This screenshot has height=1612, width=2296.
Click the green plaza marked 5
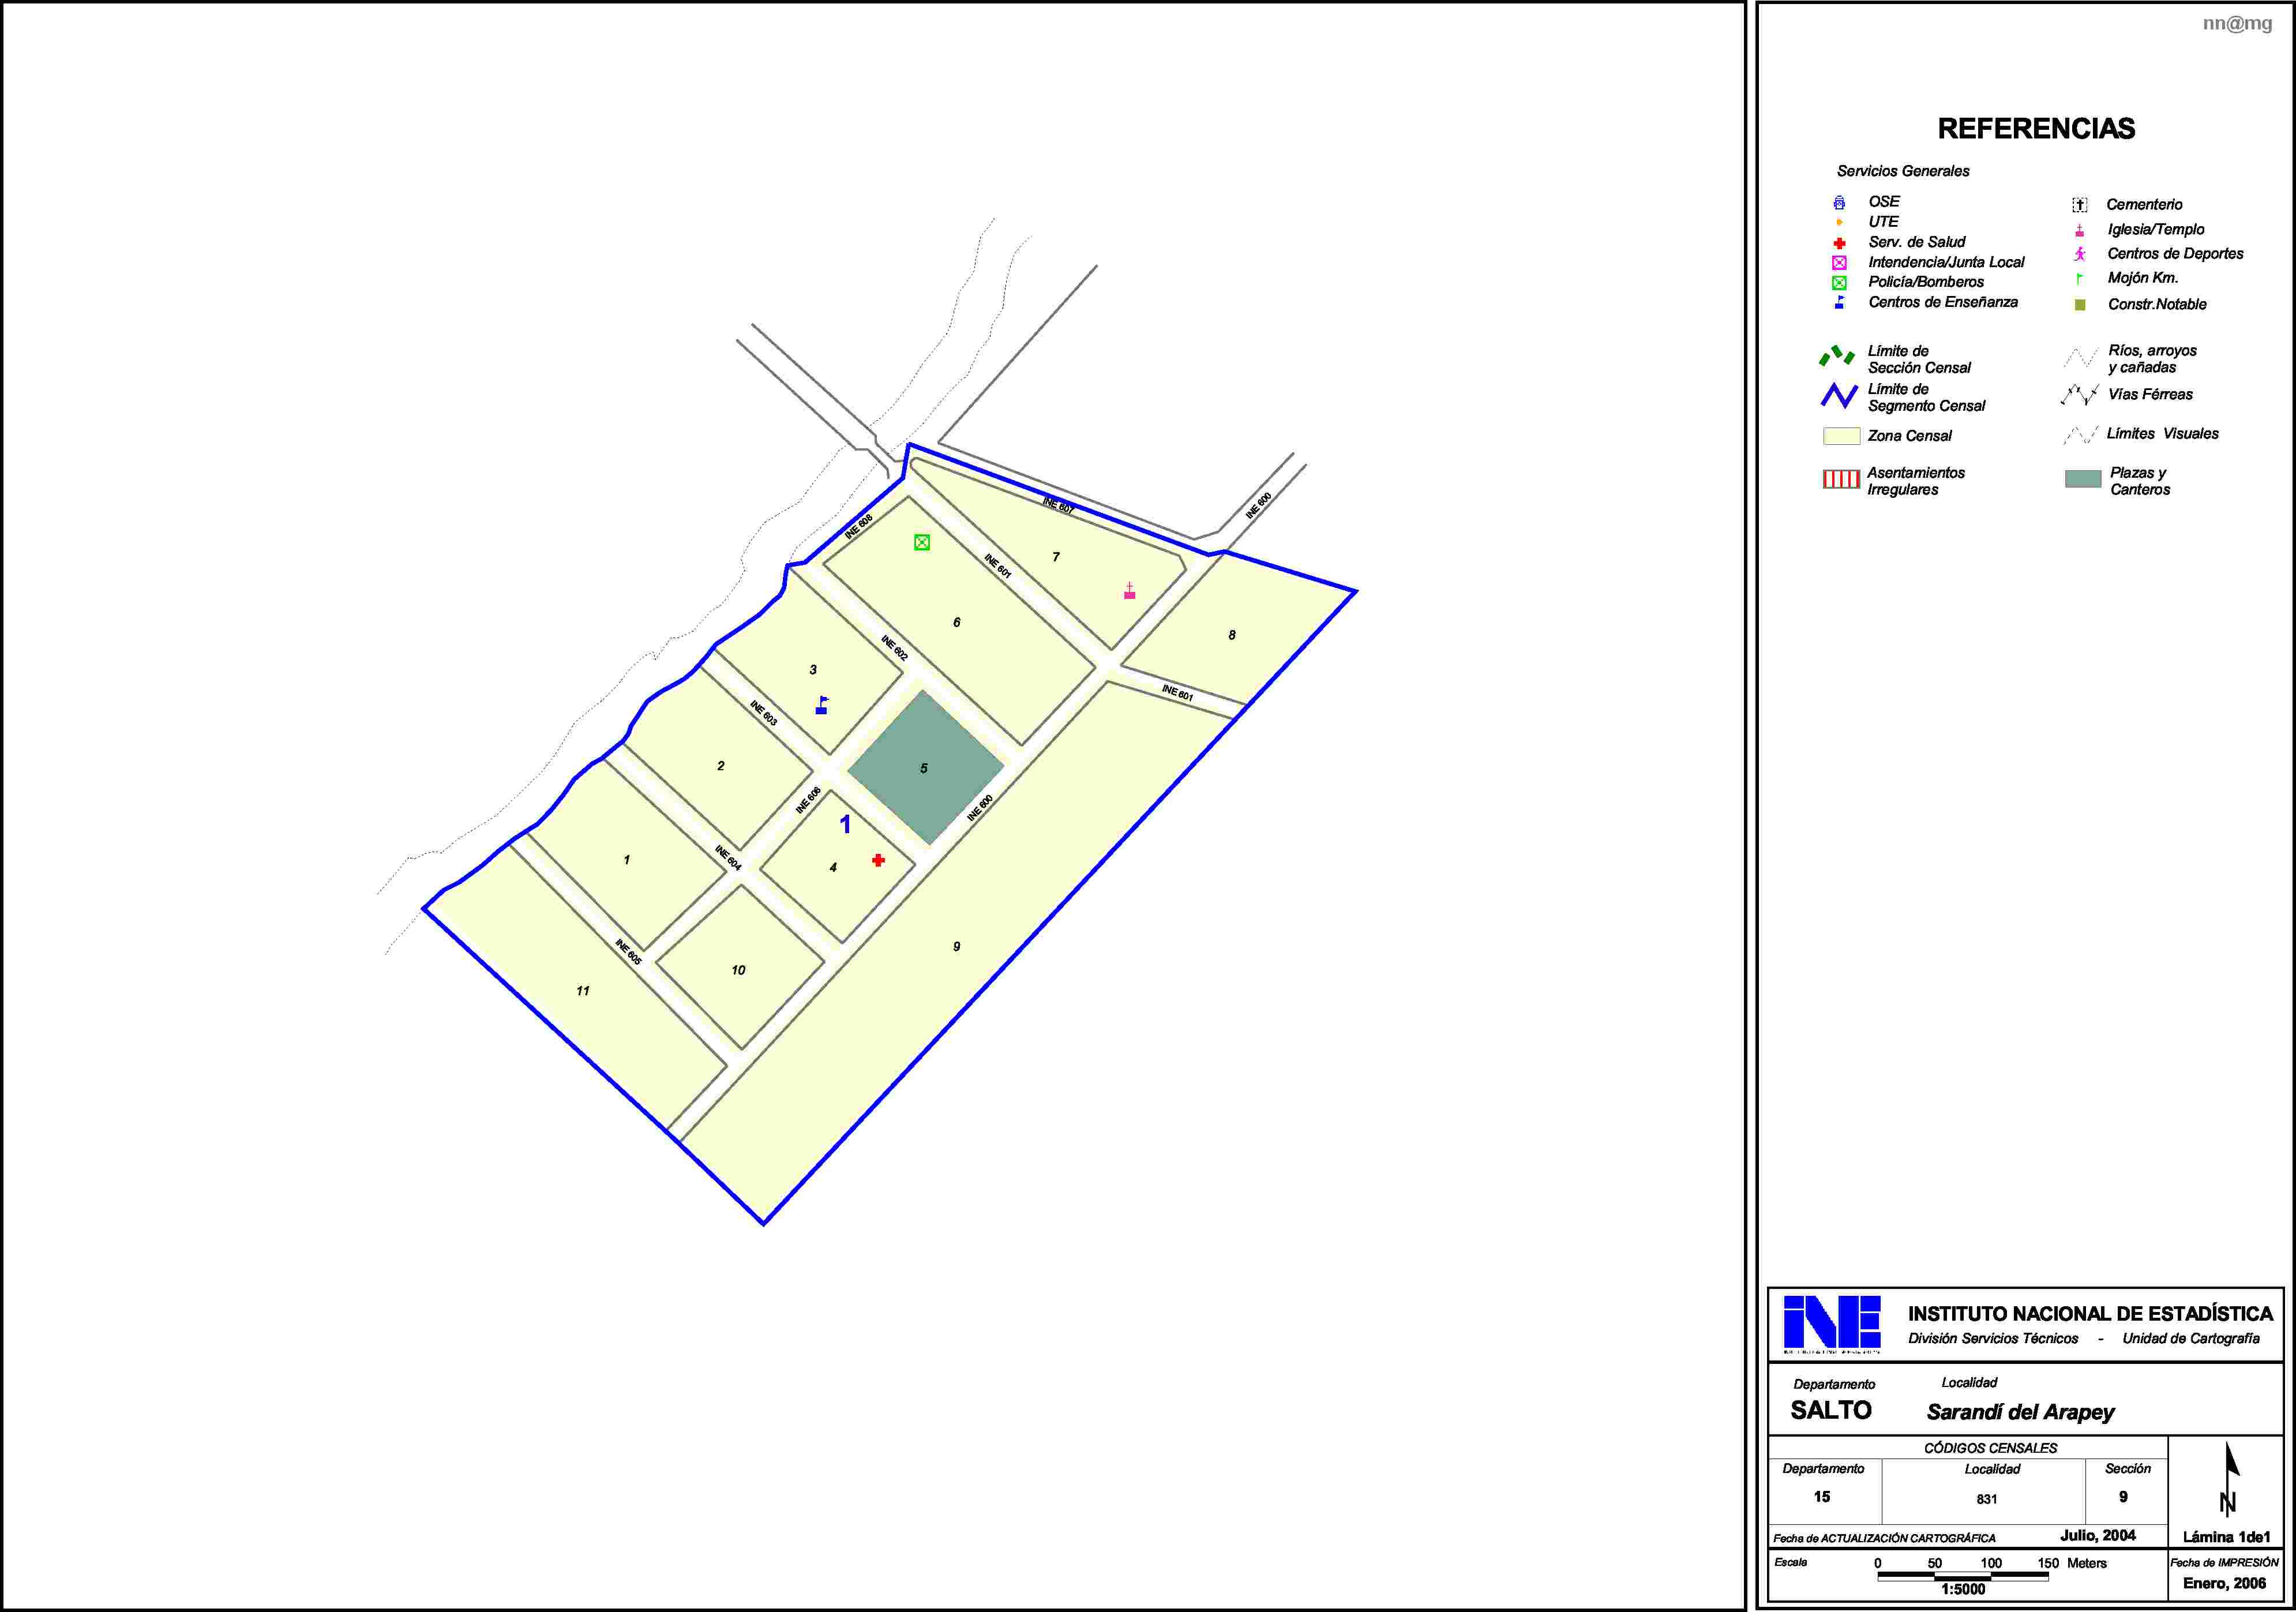coord(925,768)
